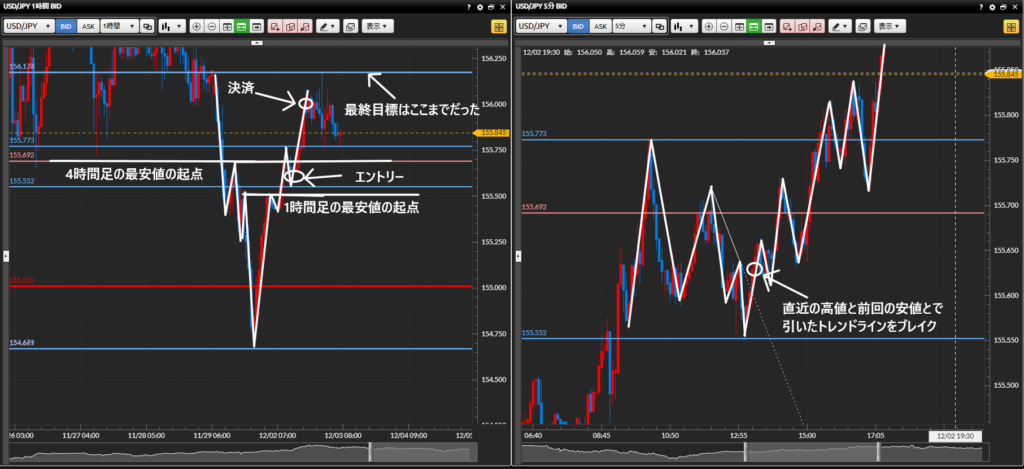1024x469 pixels.
Task: Open the 表示 menu on right chart
Action: [891, 26]
